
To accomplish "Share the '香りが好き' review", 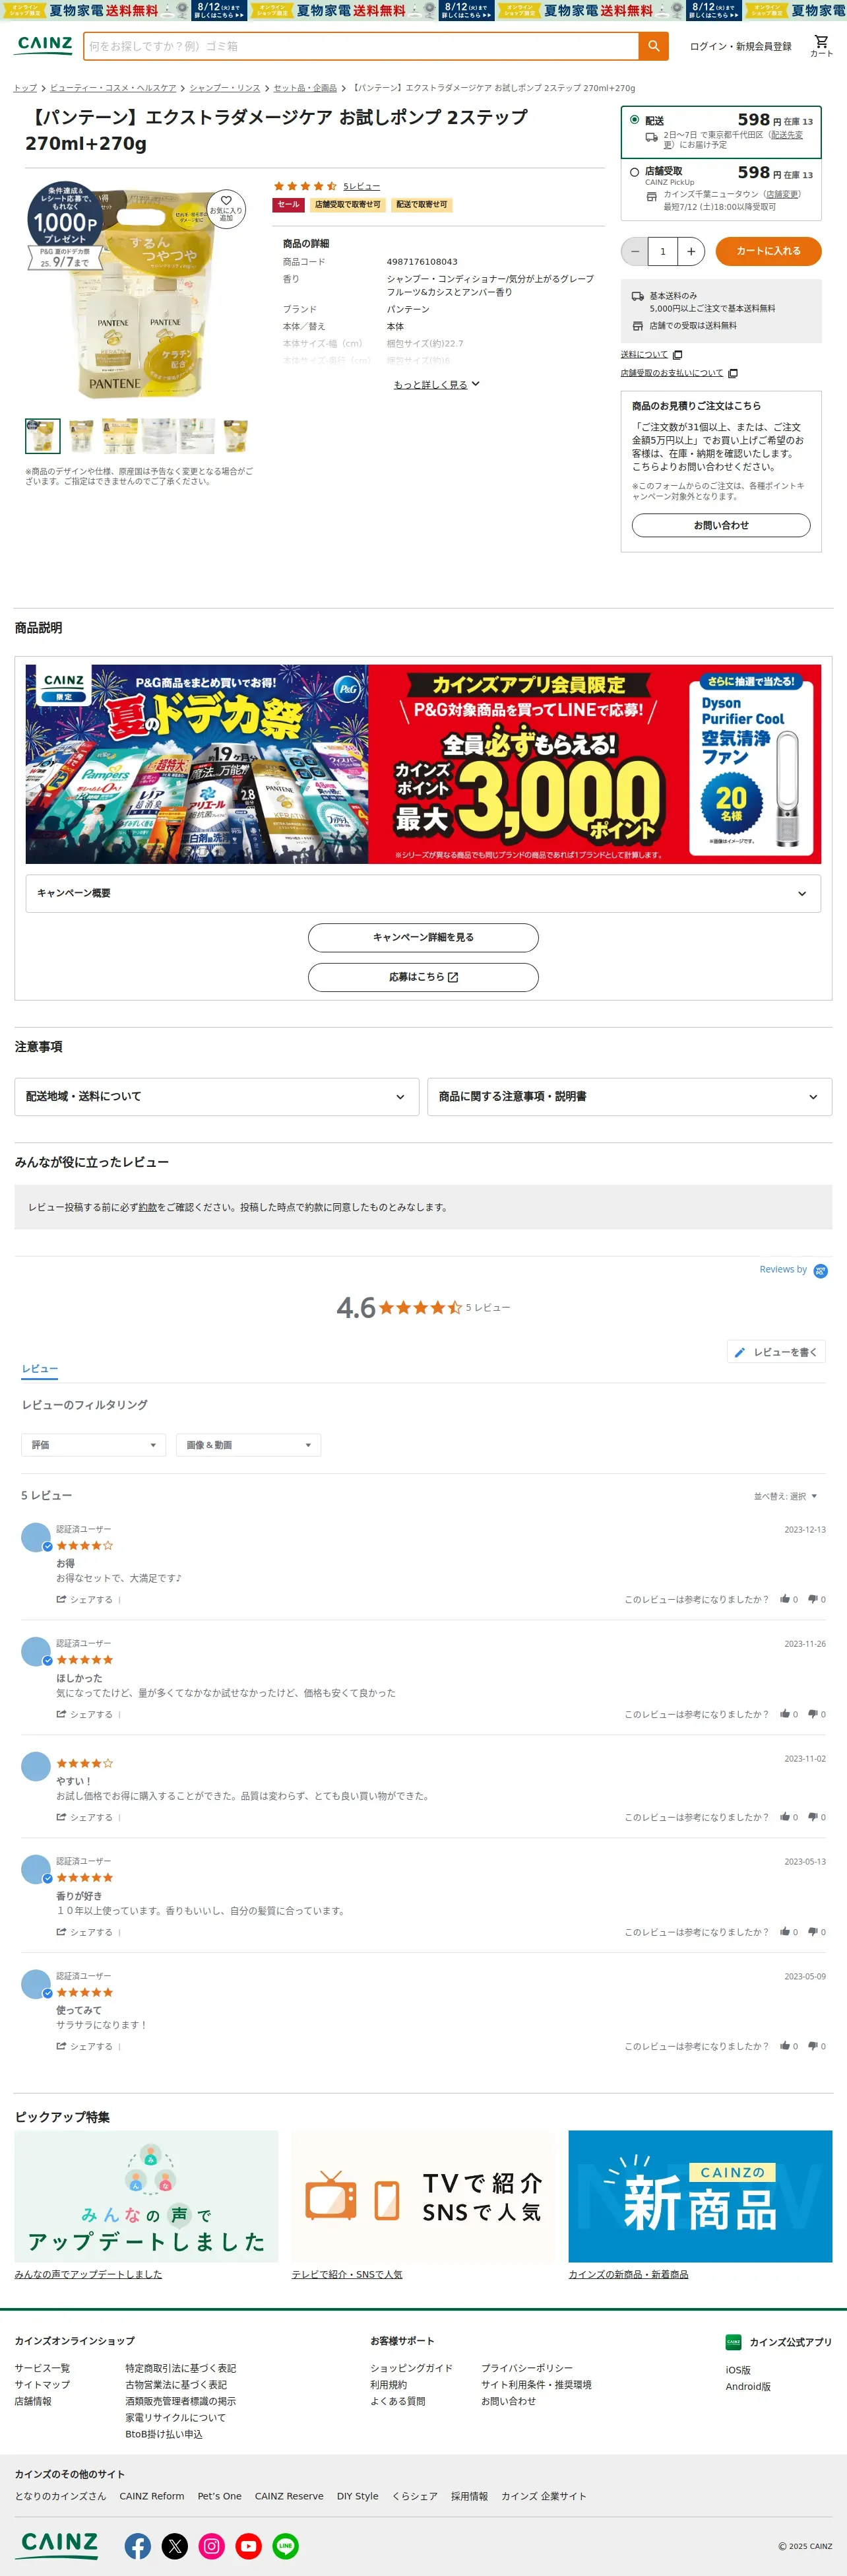I will (85, 1932).
